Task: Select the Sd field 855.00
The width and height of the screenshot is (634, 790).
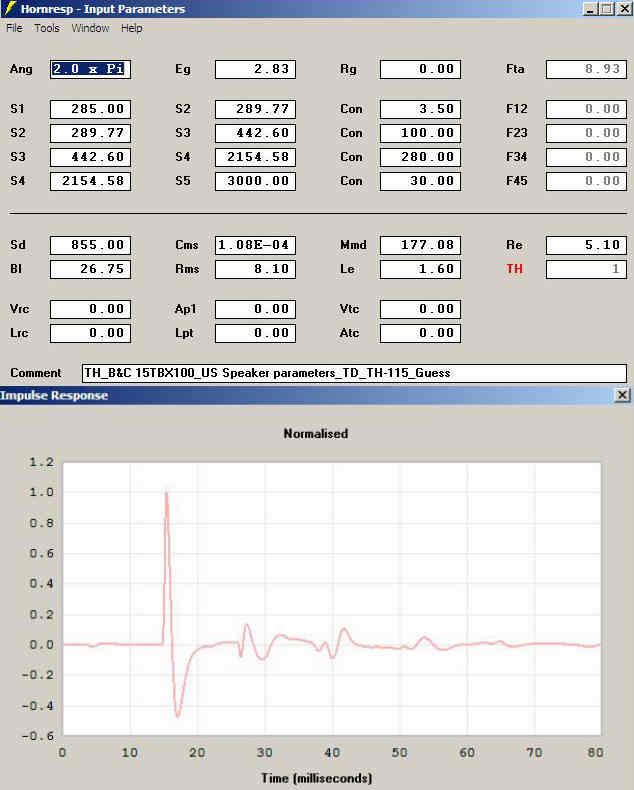Action: pyautogui.click(x=90, y=245)
